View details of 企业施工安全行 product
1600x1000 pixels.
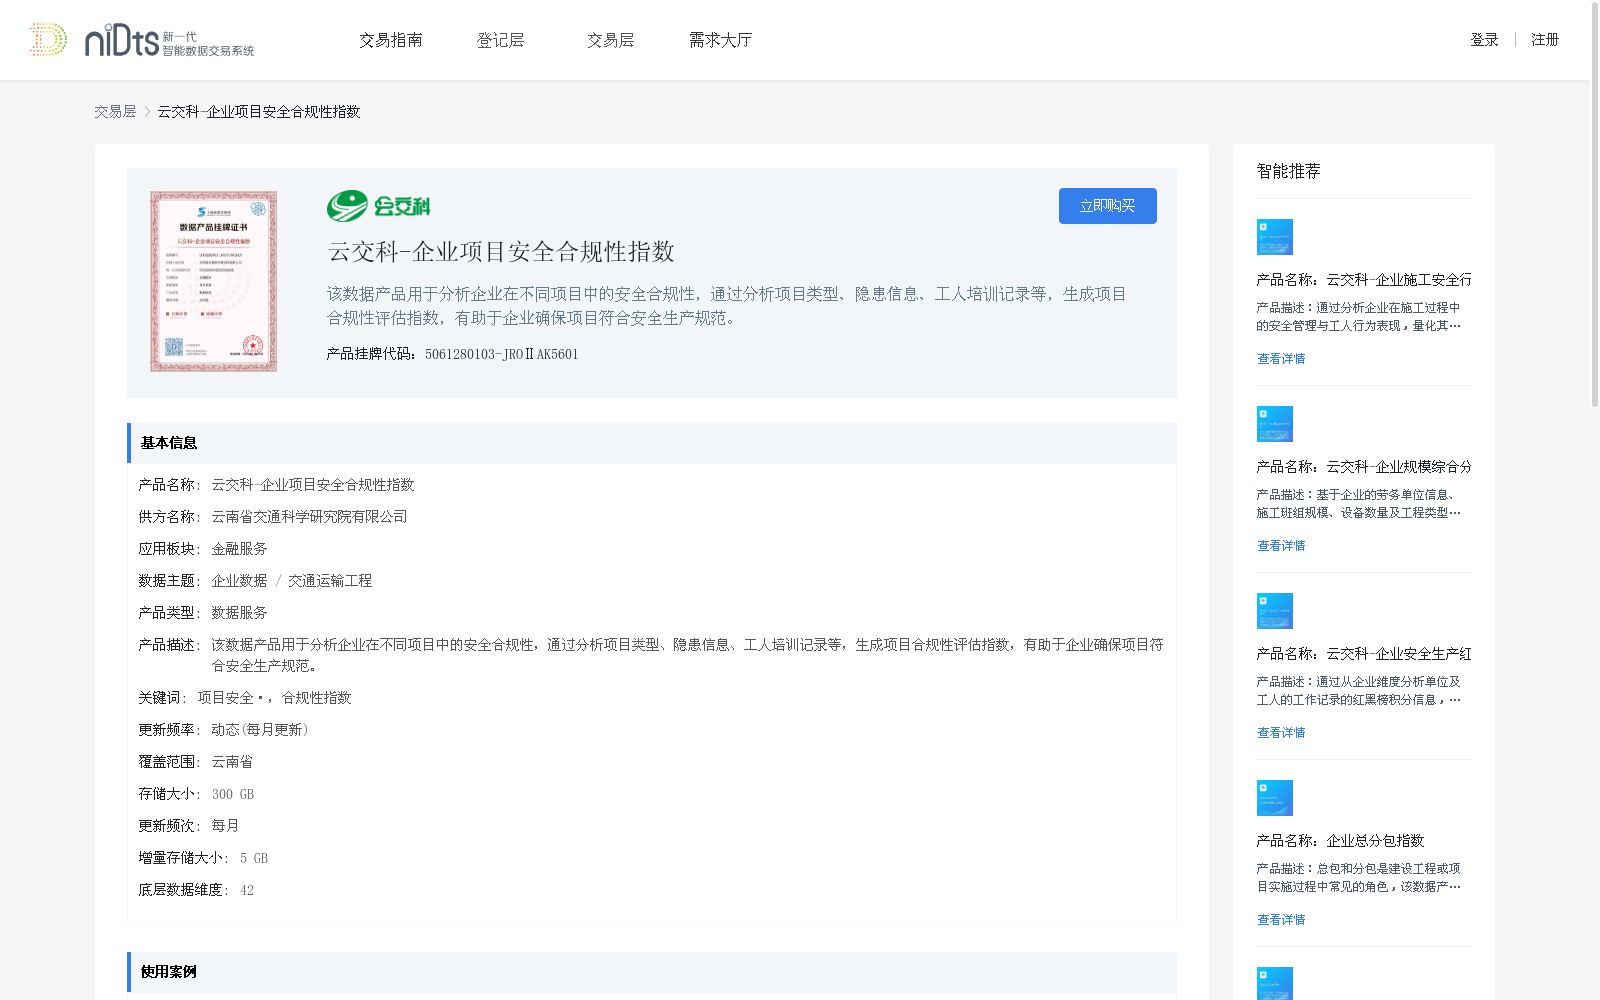click(1281, 359)
